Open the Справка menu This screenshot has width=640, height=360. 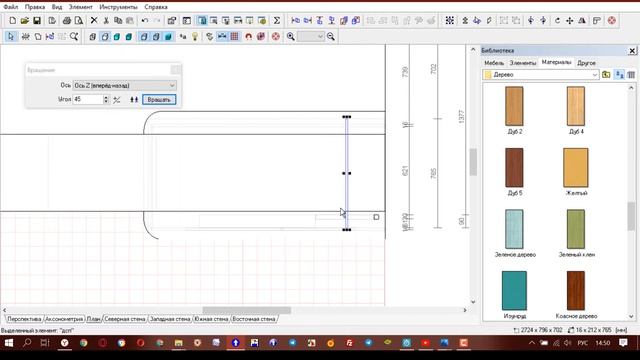tap(156, 7)
